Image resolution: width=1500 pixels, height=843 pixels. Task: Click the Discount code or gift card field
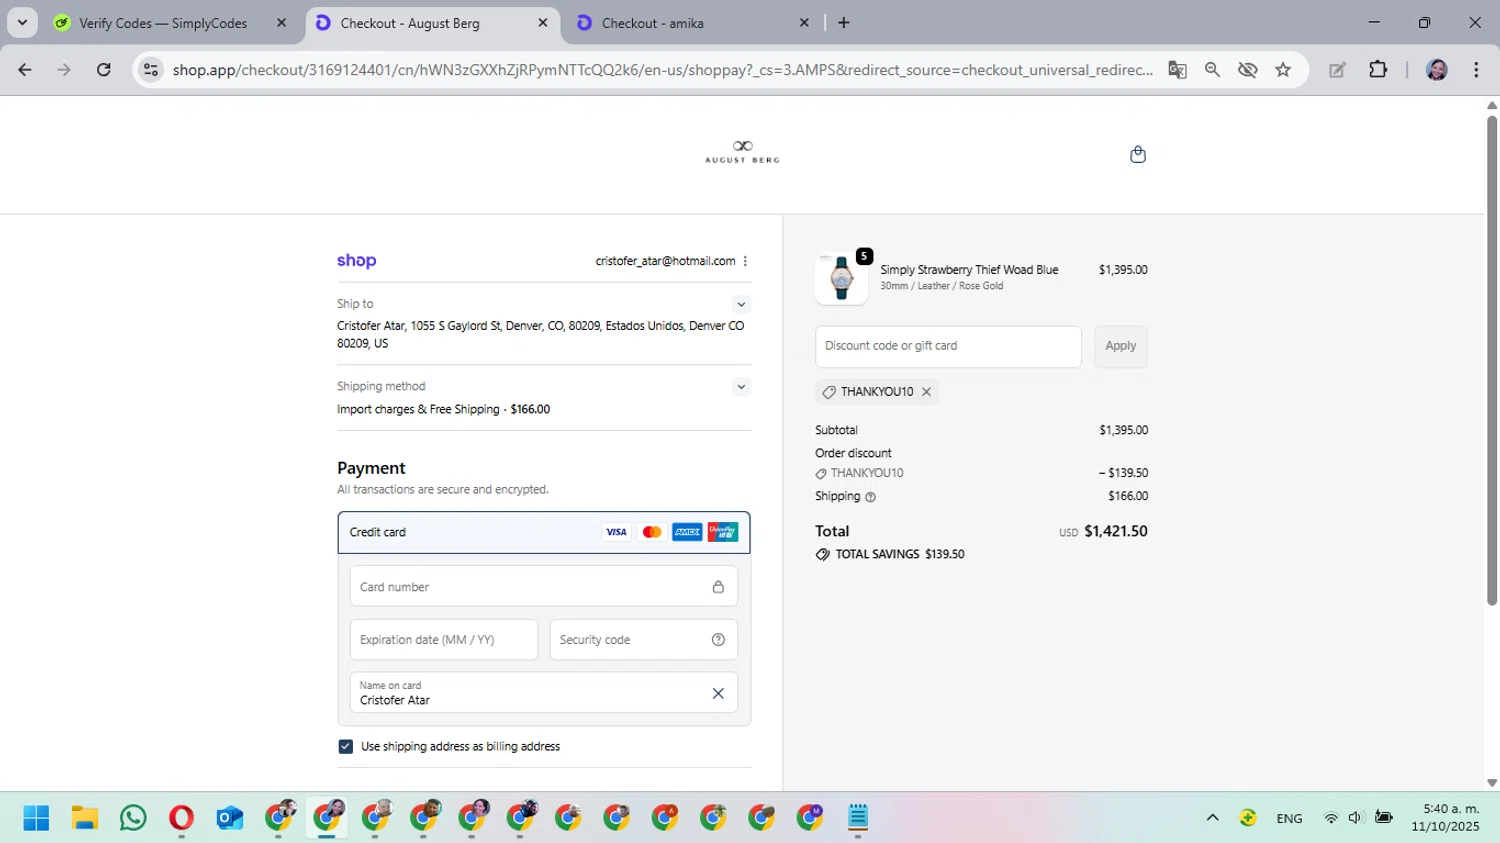point(948,346)
